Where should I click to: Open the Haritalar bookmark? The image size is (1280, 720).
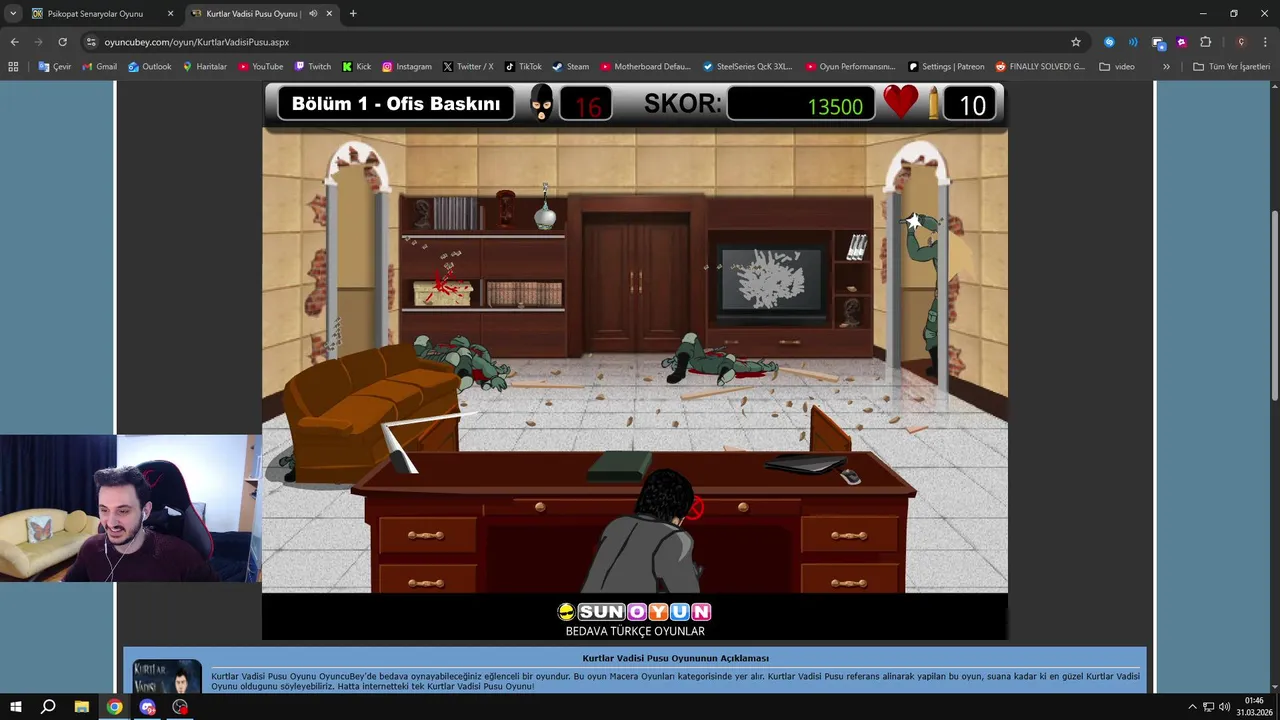[204, 67]
